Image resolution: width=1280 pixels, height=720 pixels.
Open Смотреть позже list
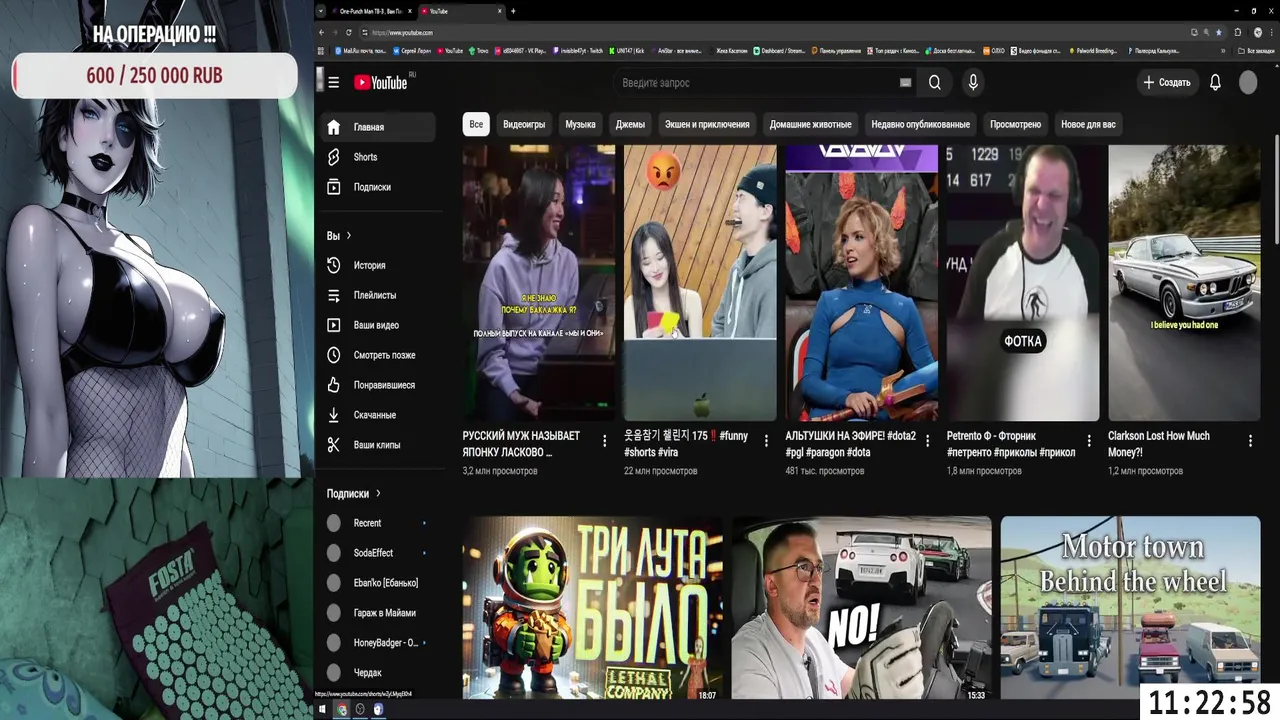tap(380, 355)
